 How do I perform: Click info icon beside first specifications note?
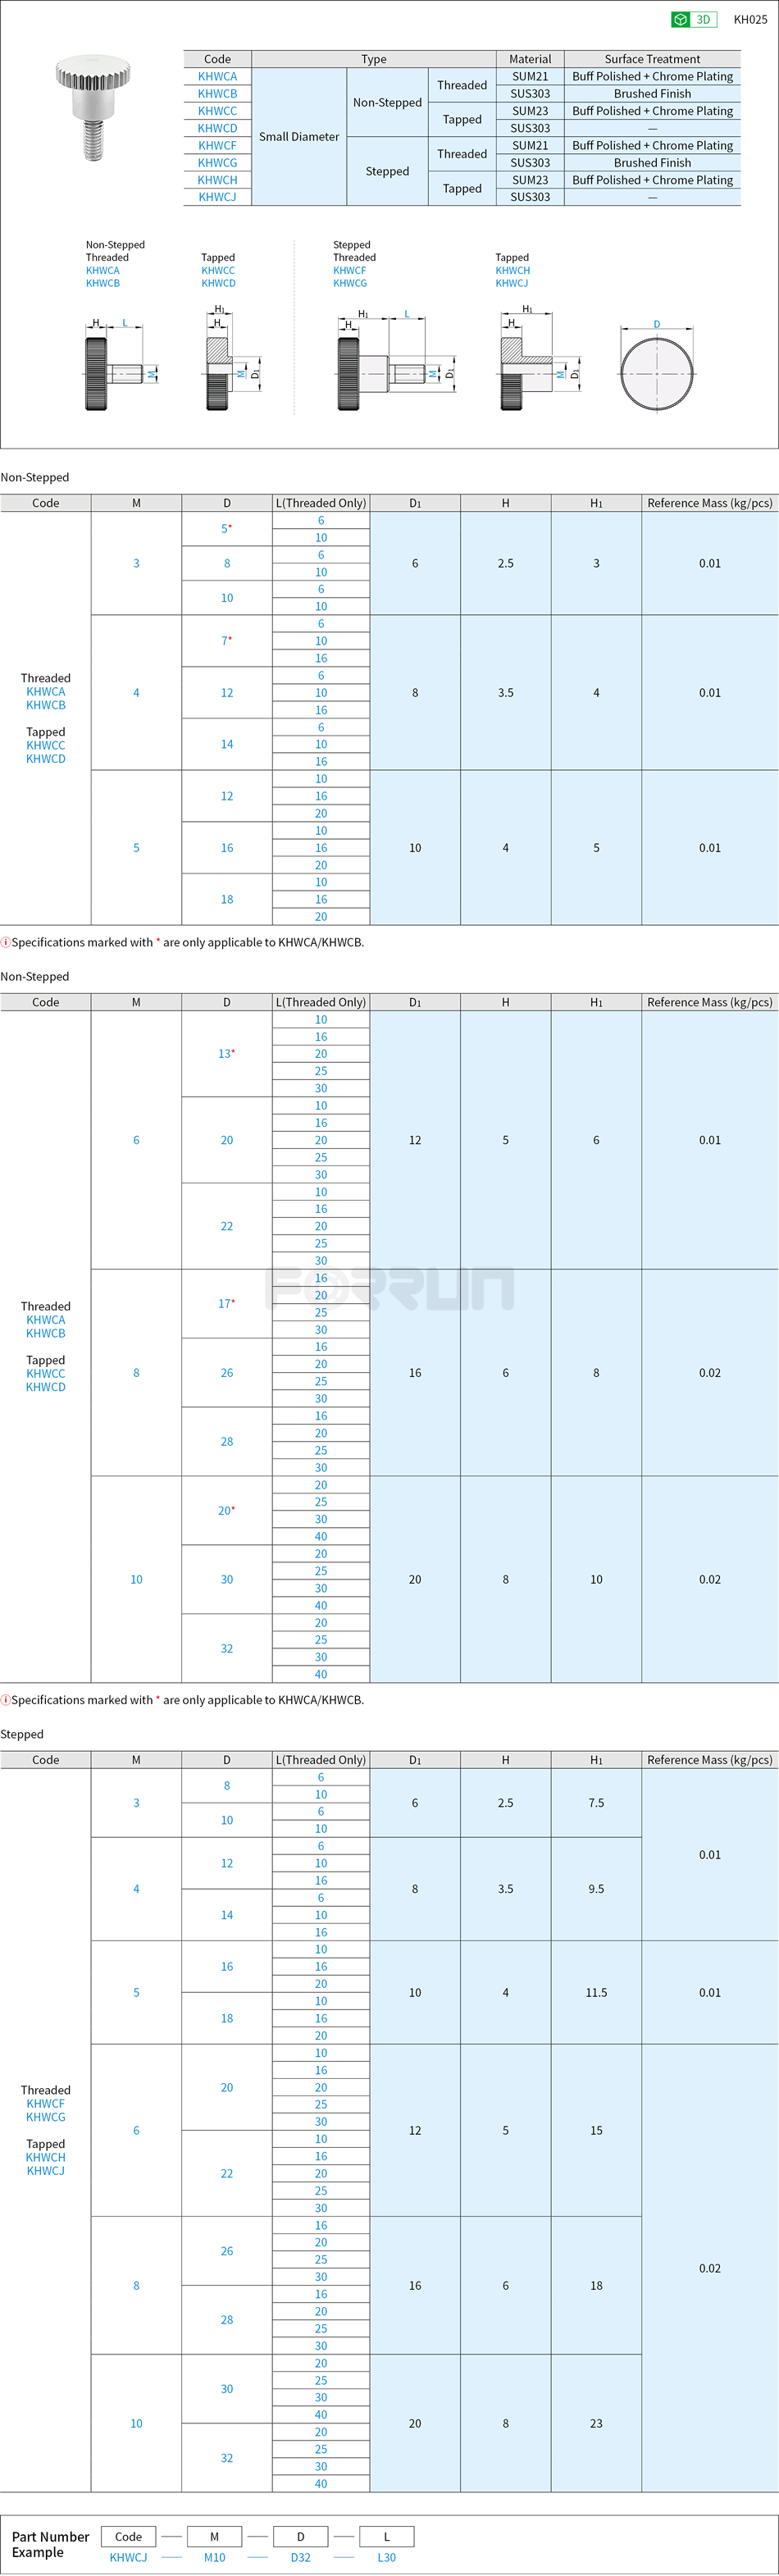(x=6, y=942)
